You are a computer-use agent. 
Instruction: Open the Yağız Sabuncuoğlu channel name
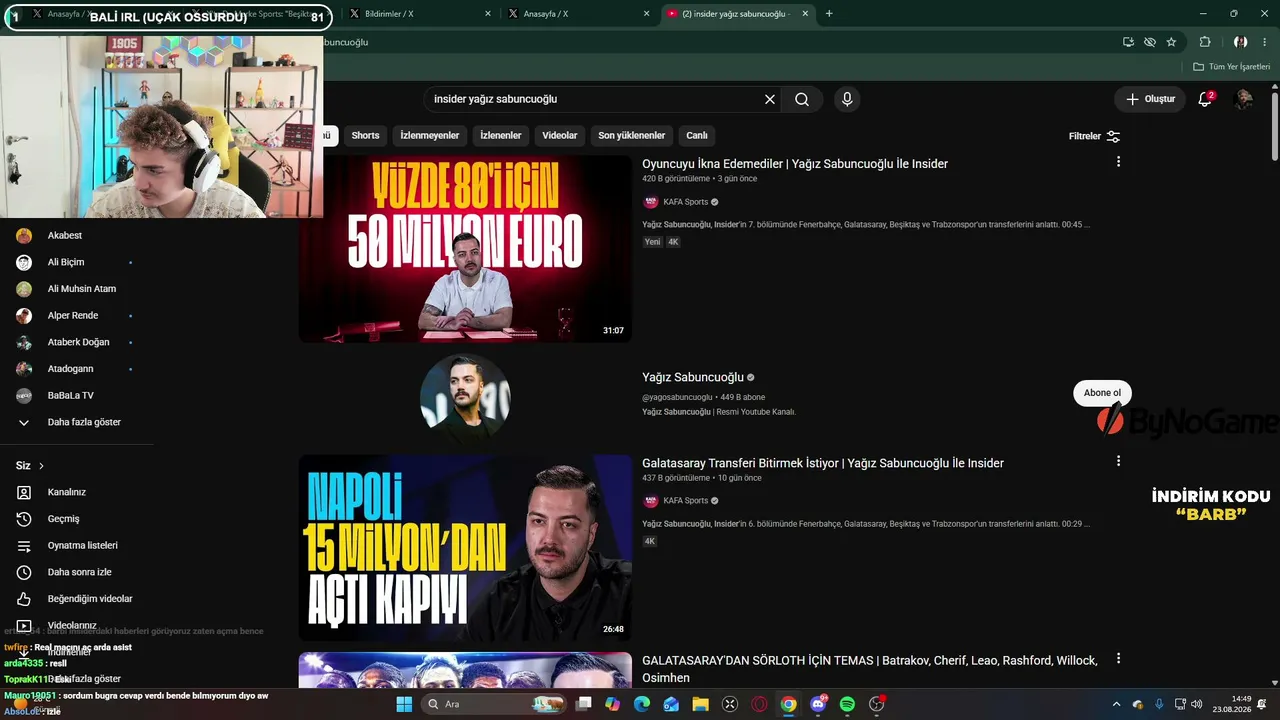[x=693, y=377]
